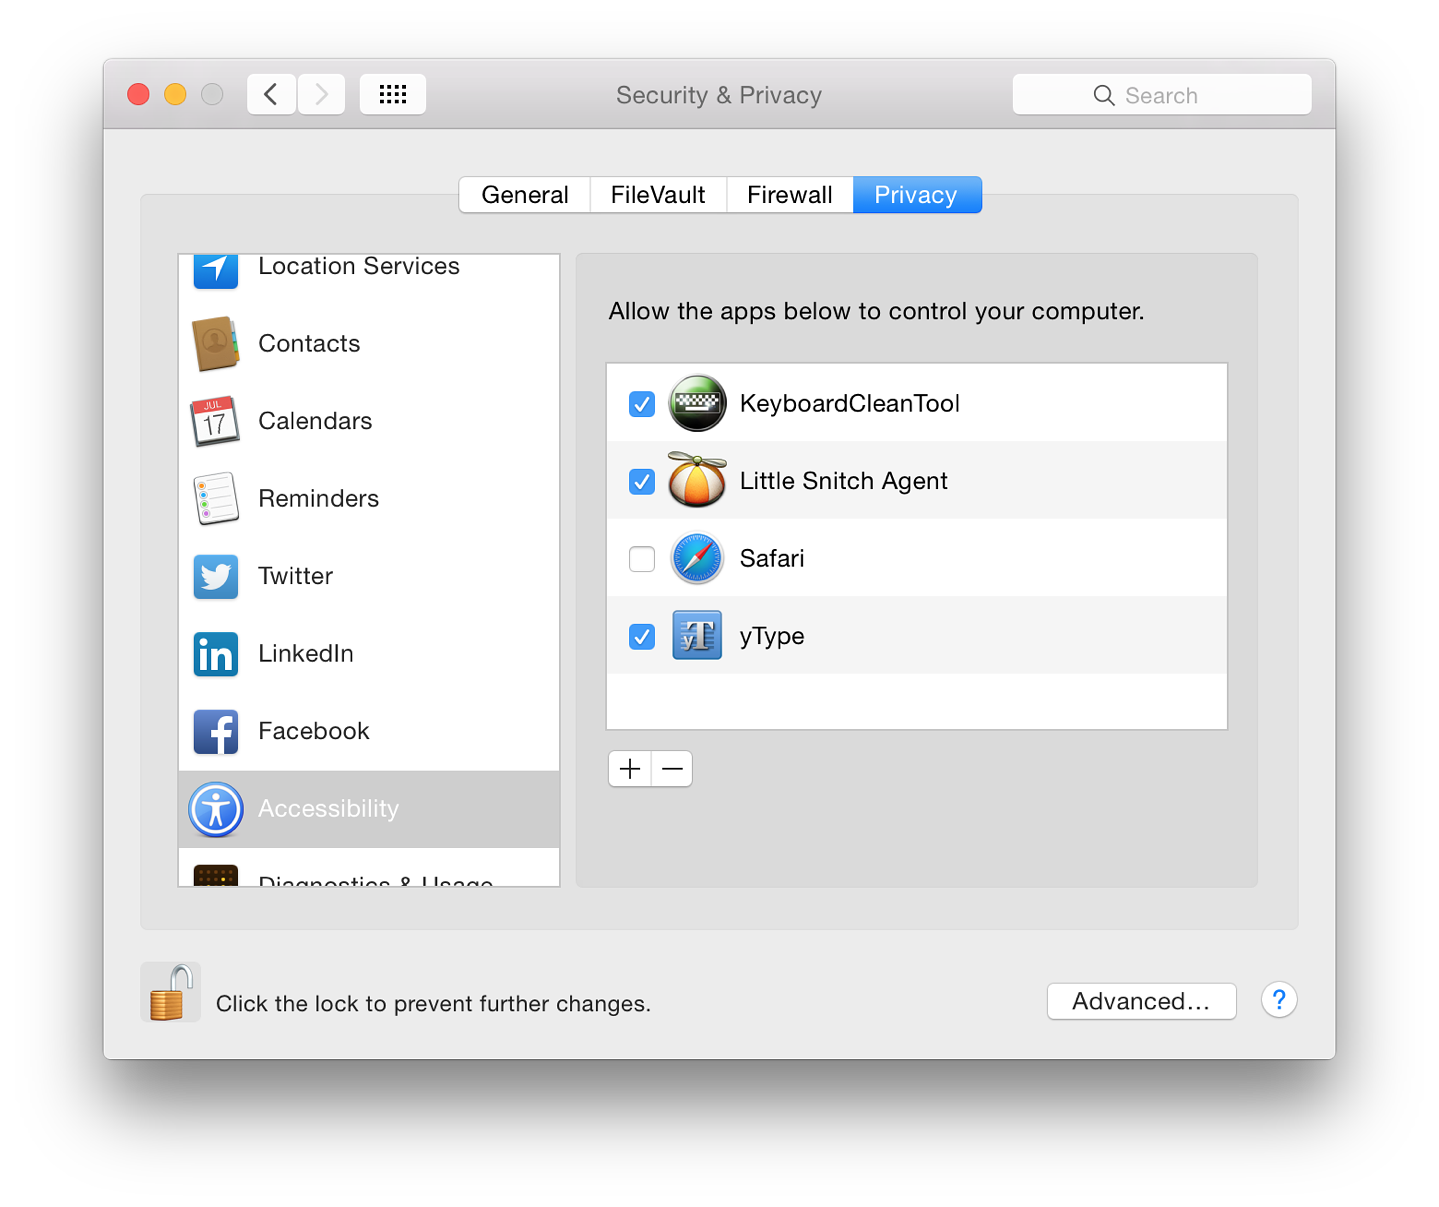Click KeyboardCleanTool name in app list
The image size is (1439, 1207).
[850, 403]
